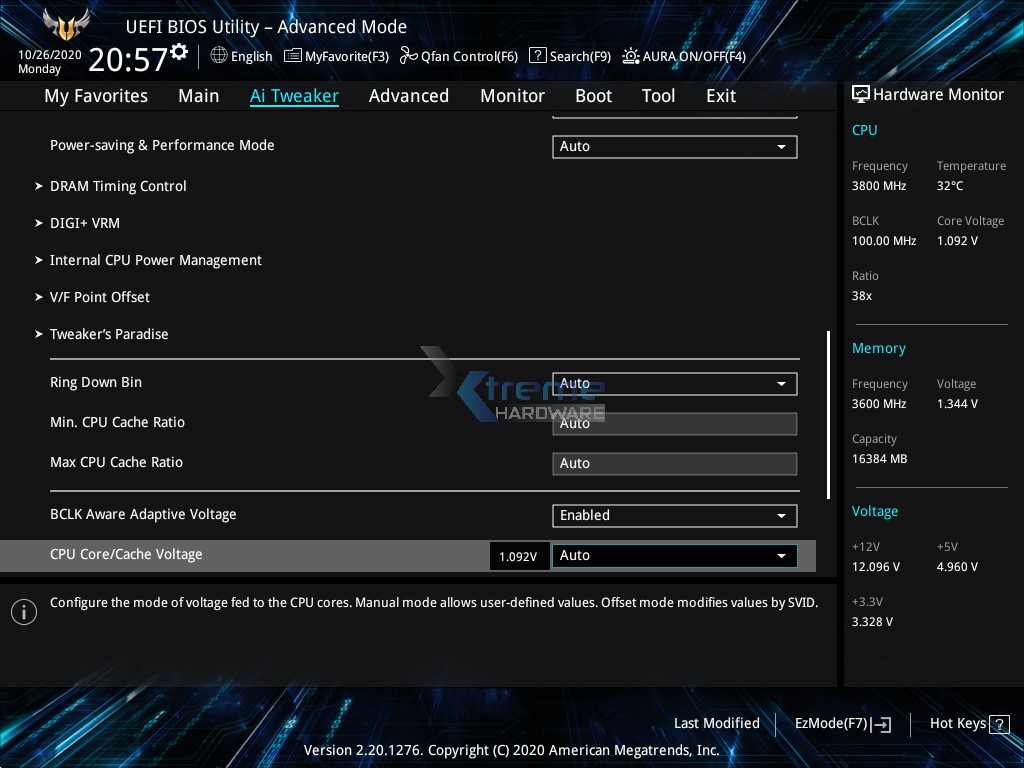Viewport: 1024px width, 768px height.
Task: Open the BIOS Search function
Action: coord(569,56)
